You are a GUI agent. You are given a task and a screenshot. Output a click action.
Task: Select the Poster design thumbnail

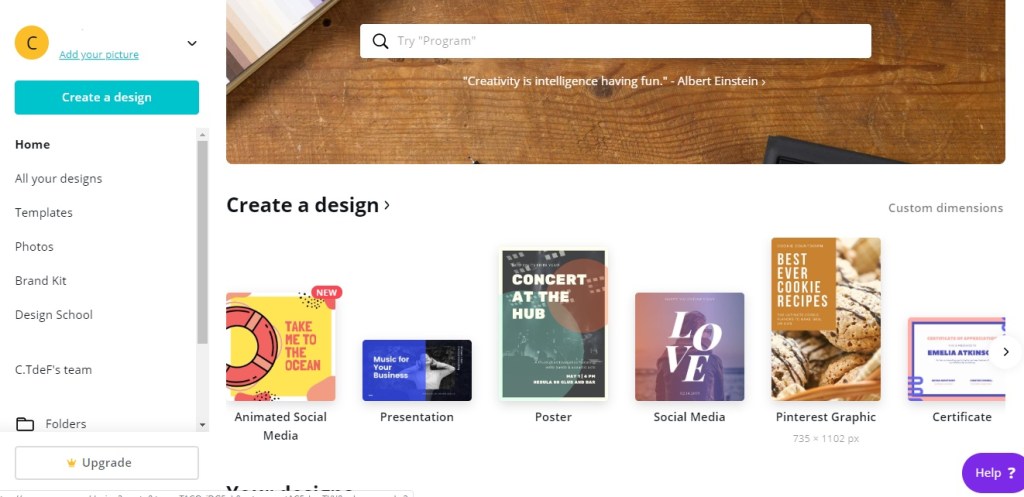tap(553, 324)
